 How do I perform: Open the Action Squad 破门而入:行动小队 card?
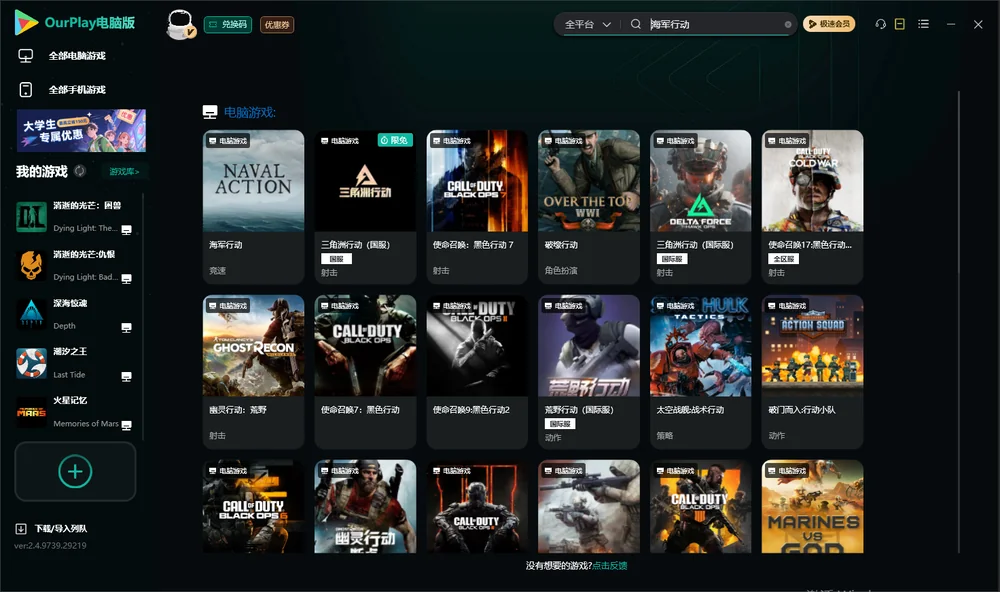click(812, 371)
